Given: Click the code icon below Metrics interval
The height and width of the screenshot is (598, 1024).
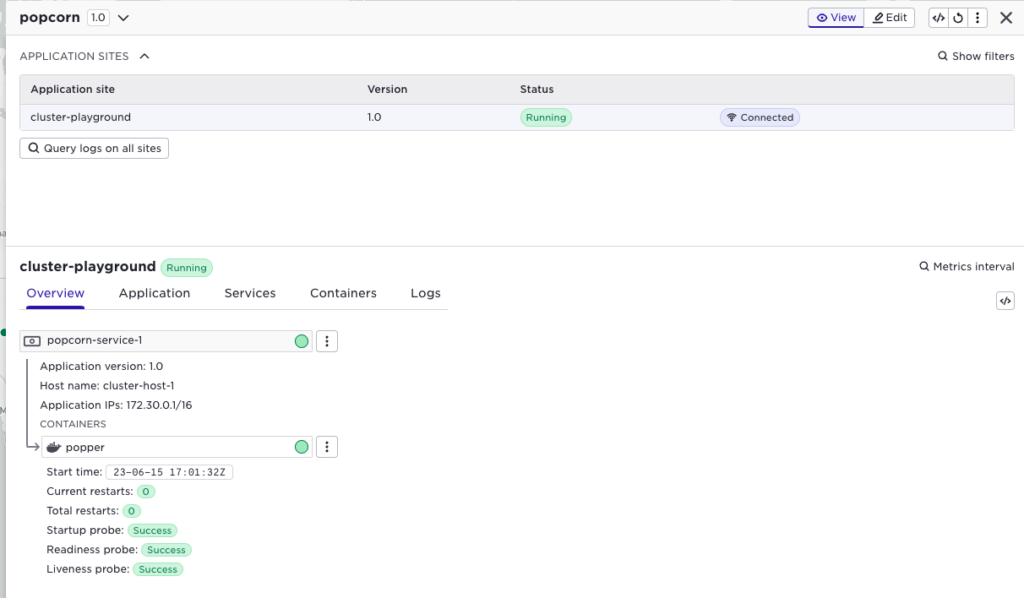Looking at the screenshot, I should pos(1005,301).
